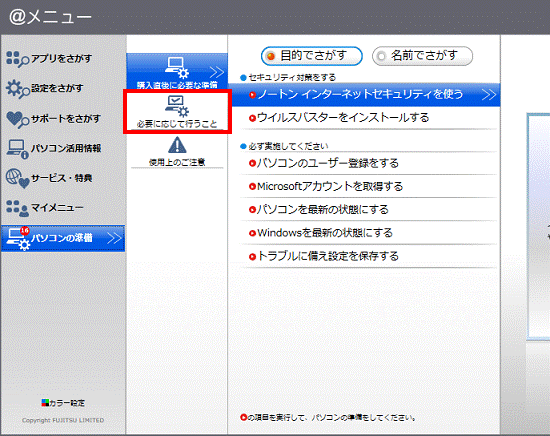Click red bullet beside Windowsを最新の状態にする
The width and height of the screenshot is (550, 436).
click(252, 233)
